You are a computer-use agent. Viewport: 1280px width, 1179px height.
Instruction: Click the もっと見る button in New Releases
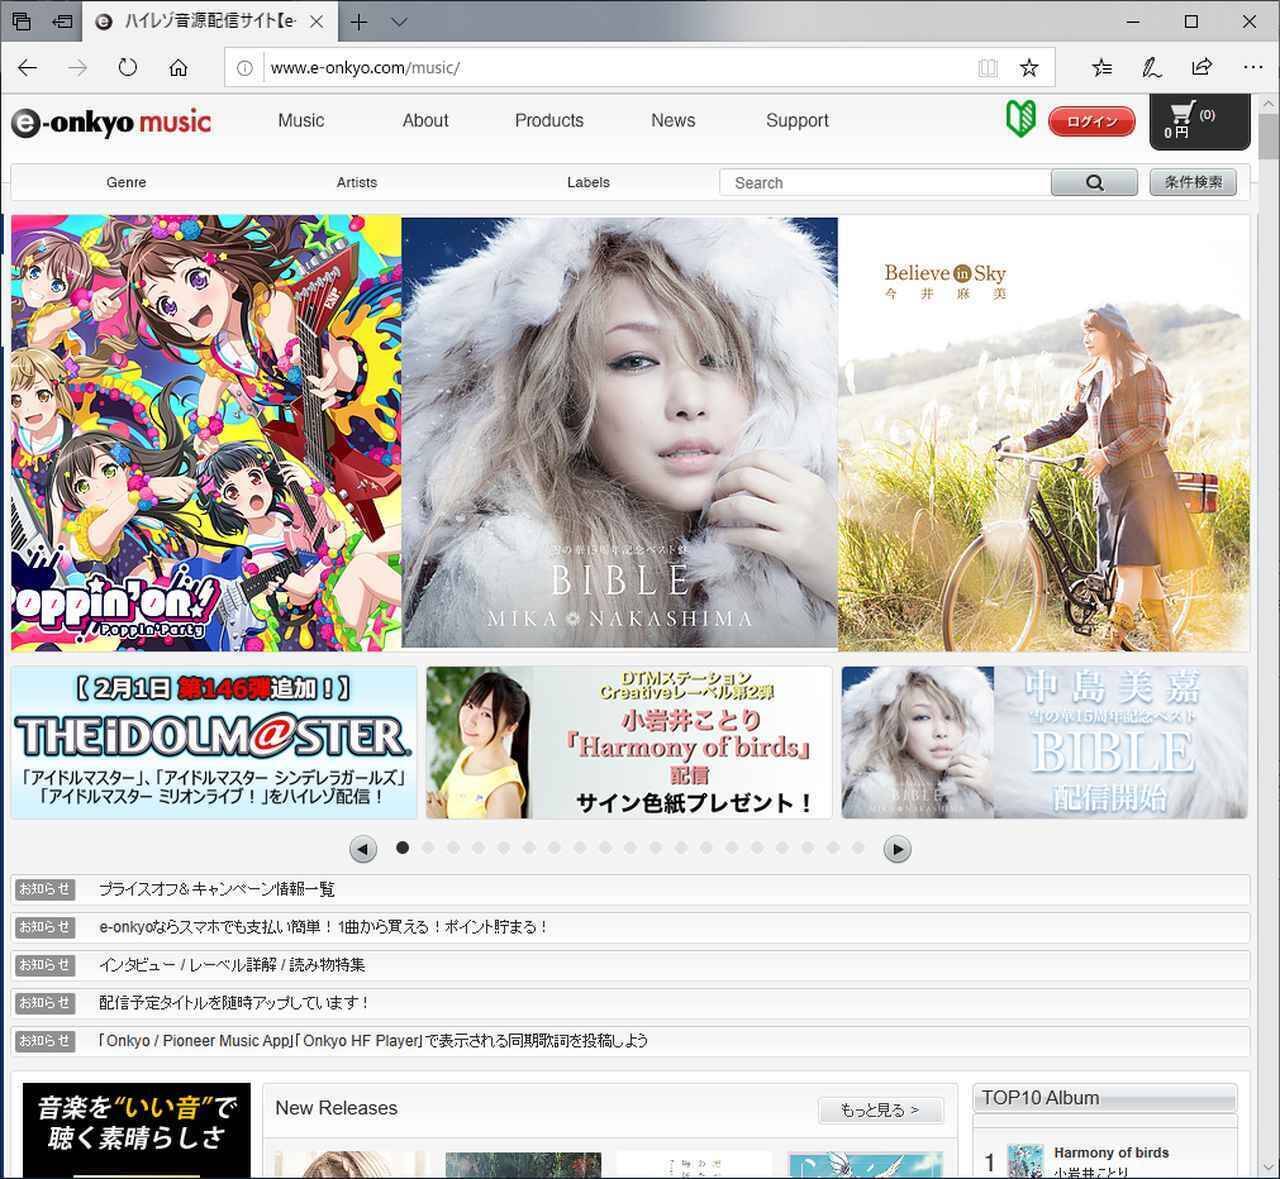pyautogui.click(x=880, y=1109)
